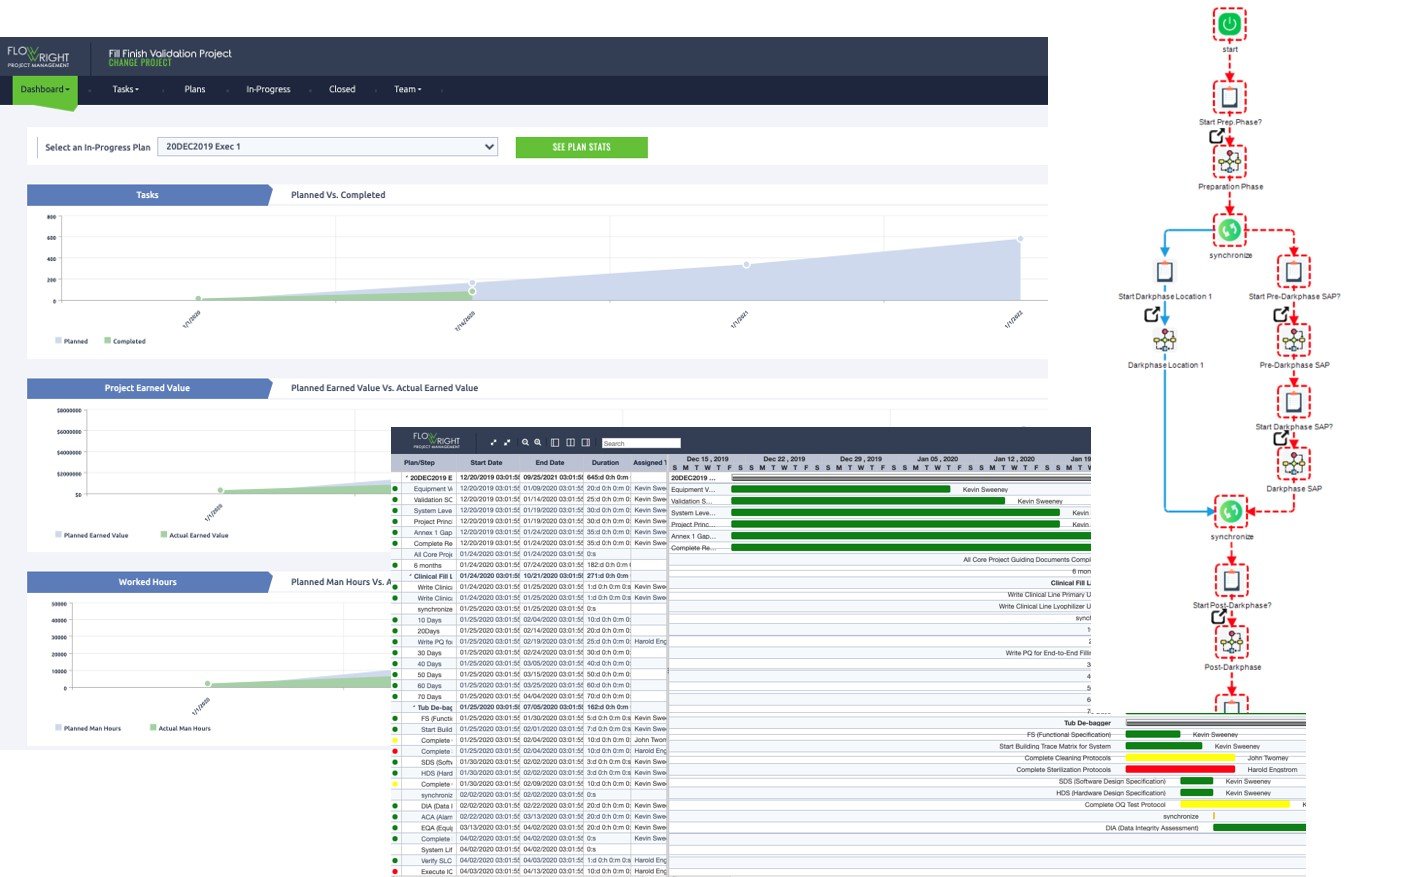This screenshot has height=877, width=1413.
Task: Click the SEE PLAN STATS button
Action: click(581, 147)
